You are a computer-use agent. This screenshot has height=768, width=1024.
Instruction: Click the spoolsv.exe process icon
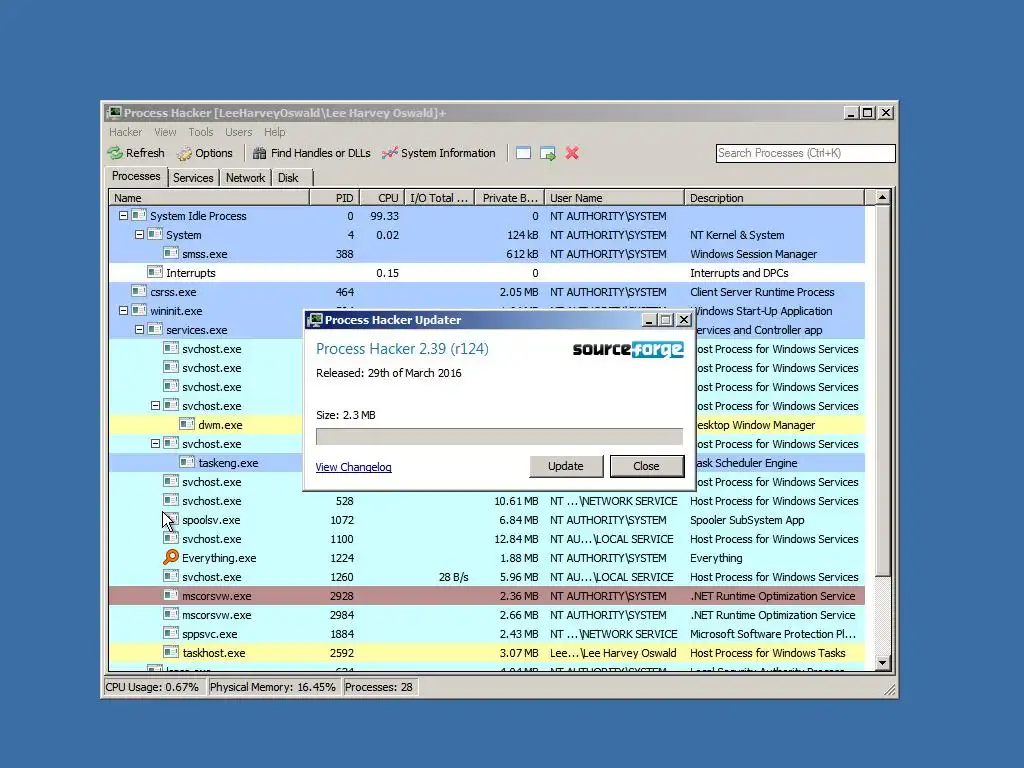[171, 519]
